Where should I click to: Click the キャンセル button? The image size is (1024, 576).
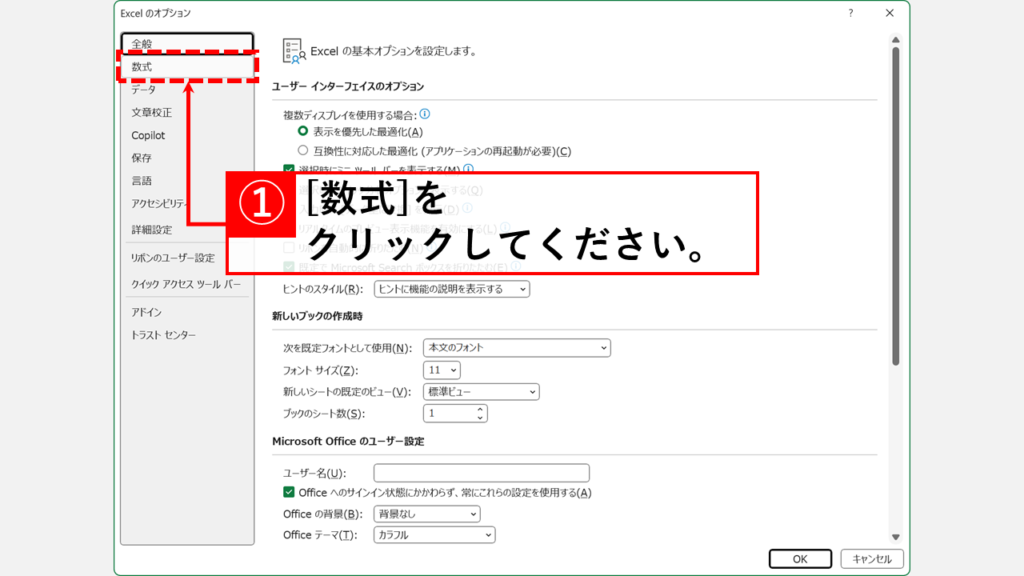tap(872, 559)
